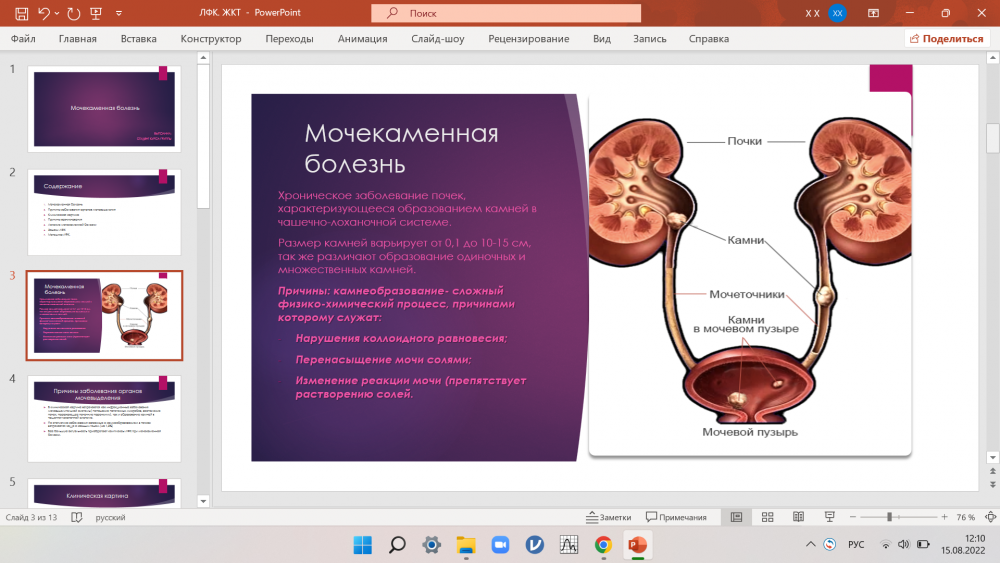Click the Save icon in title bar

[21, 13]
